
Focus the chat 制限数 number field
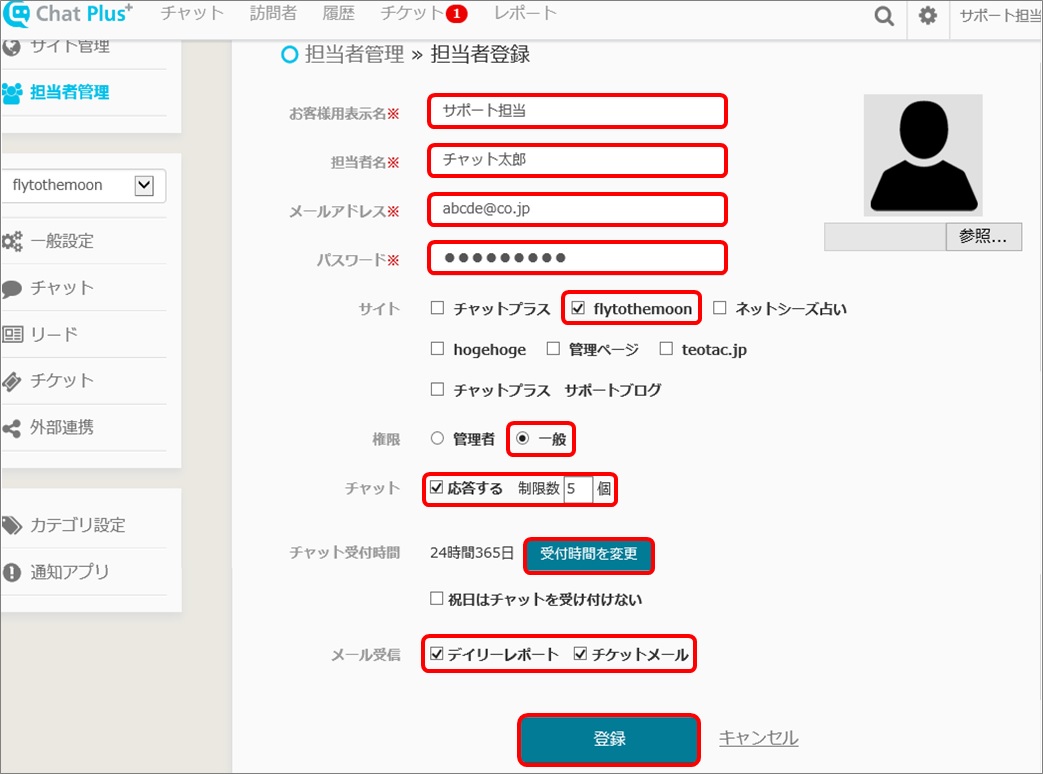tap(577, 489)
